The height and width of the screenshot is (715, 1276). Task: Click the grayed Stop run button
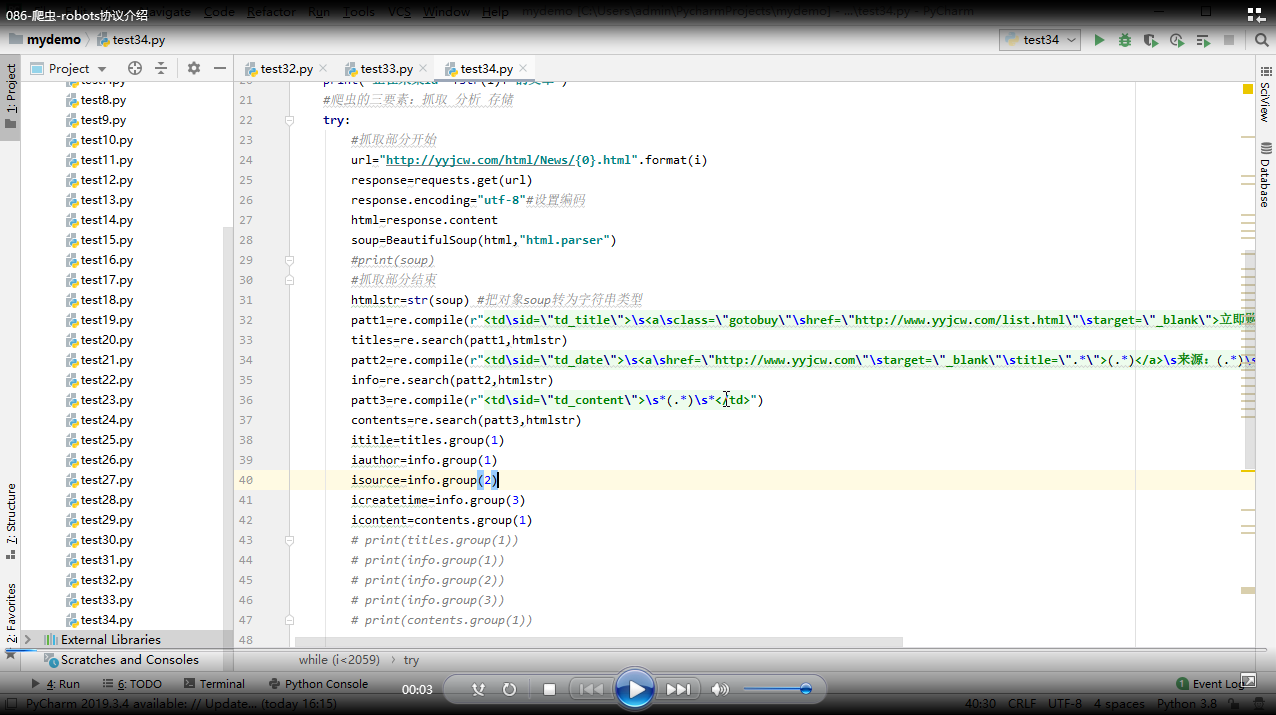pyautogui.click(x=1229, y=40)
